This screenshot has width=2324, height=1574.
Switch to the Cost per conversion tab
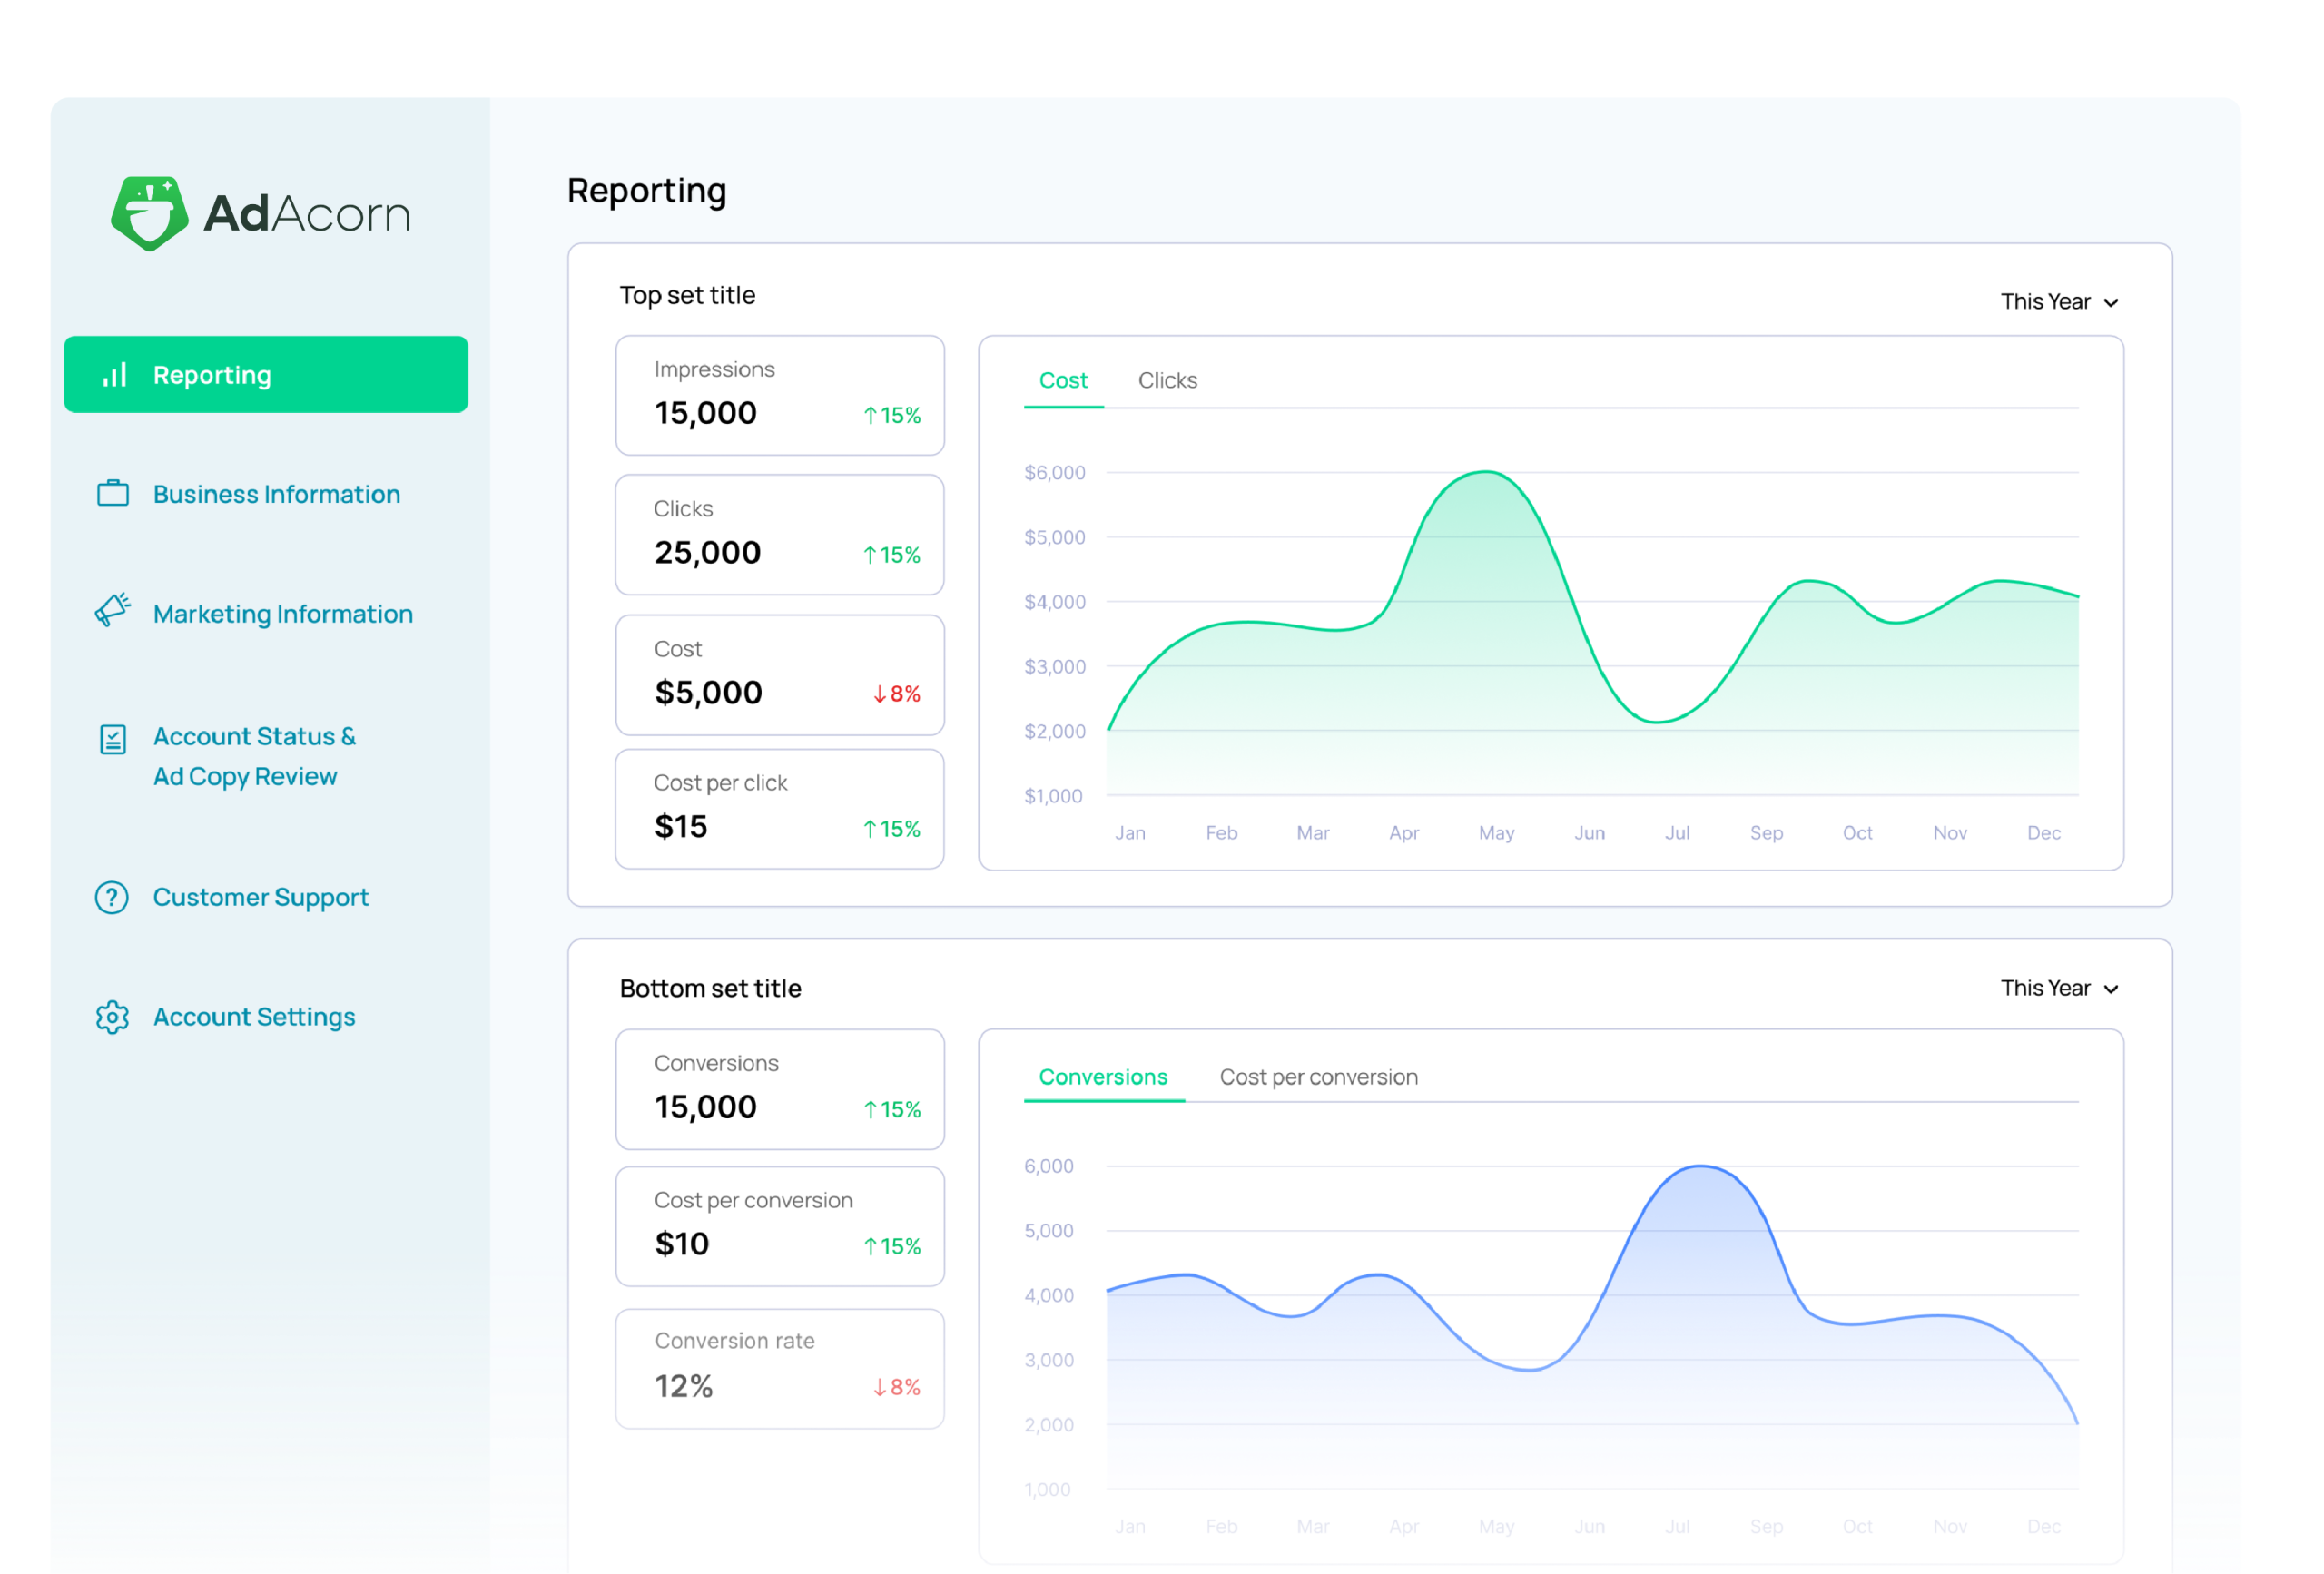1318,1077
